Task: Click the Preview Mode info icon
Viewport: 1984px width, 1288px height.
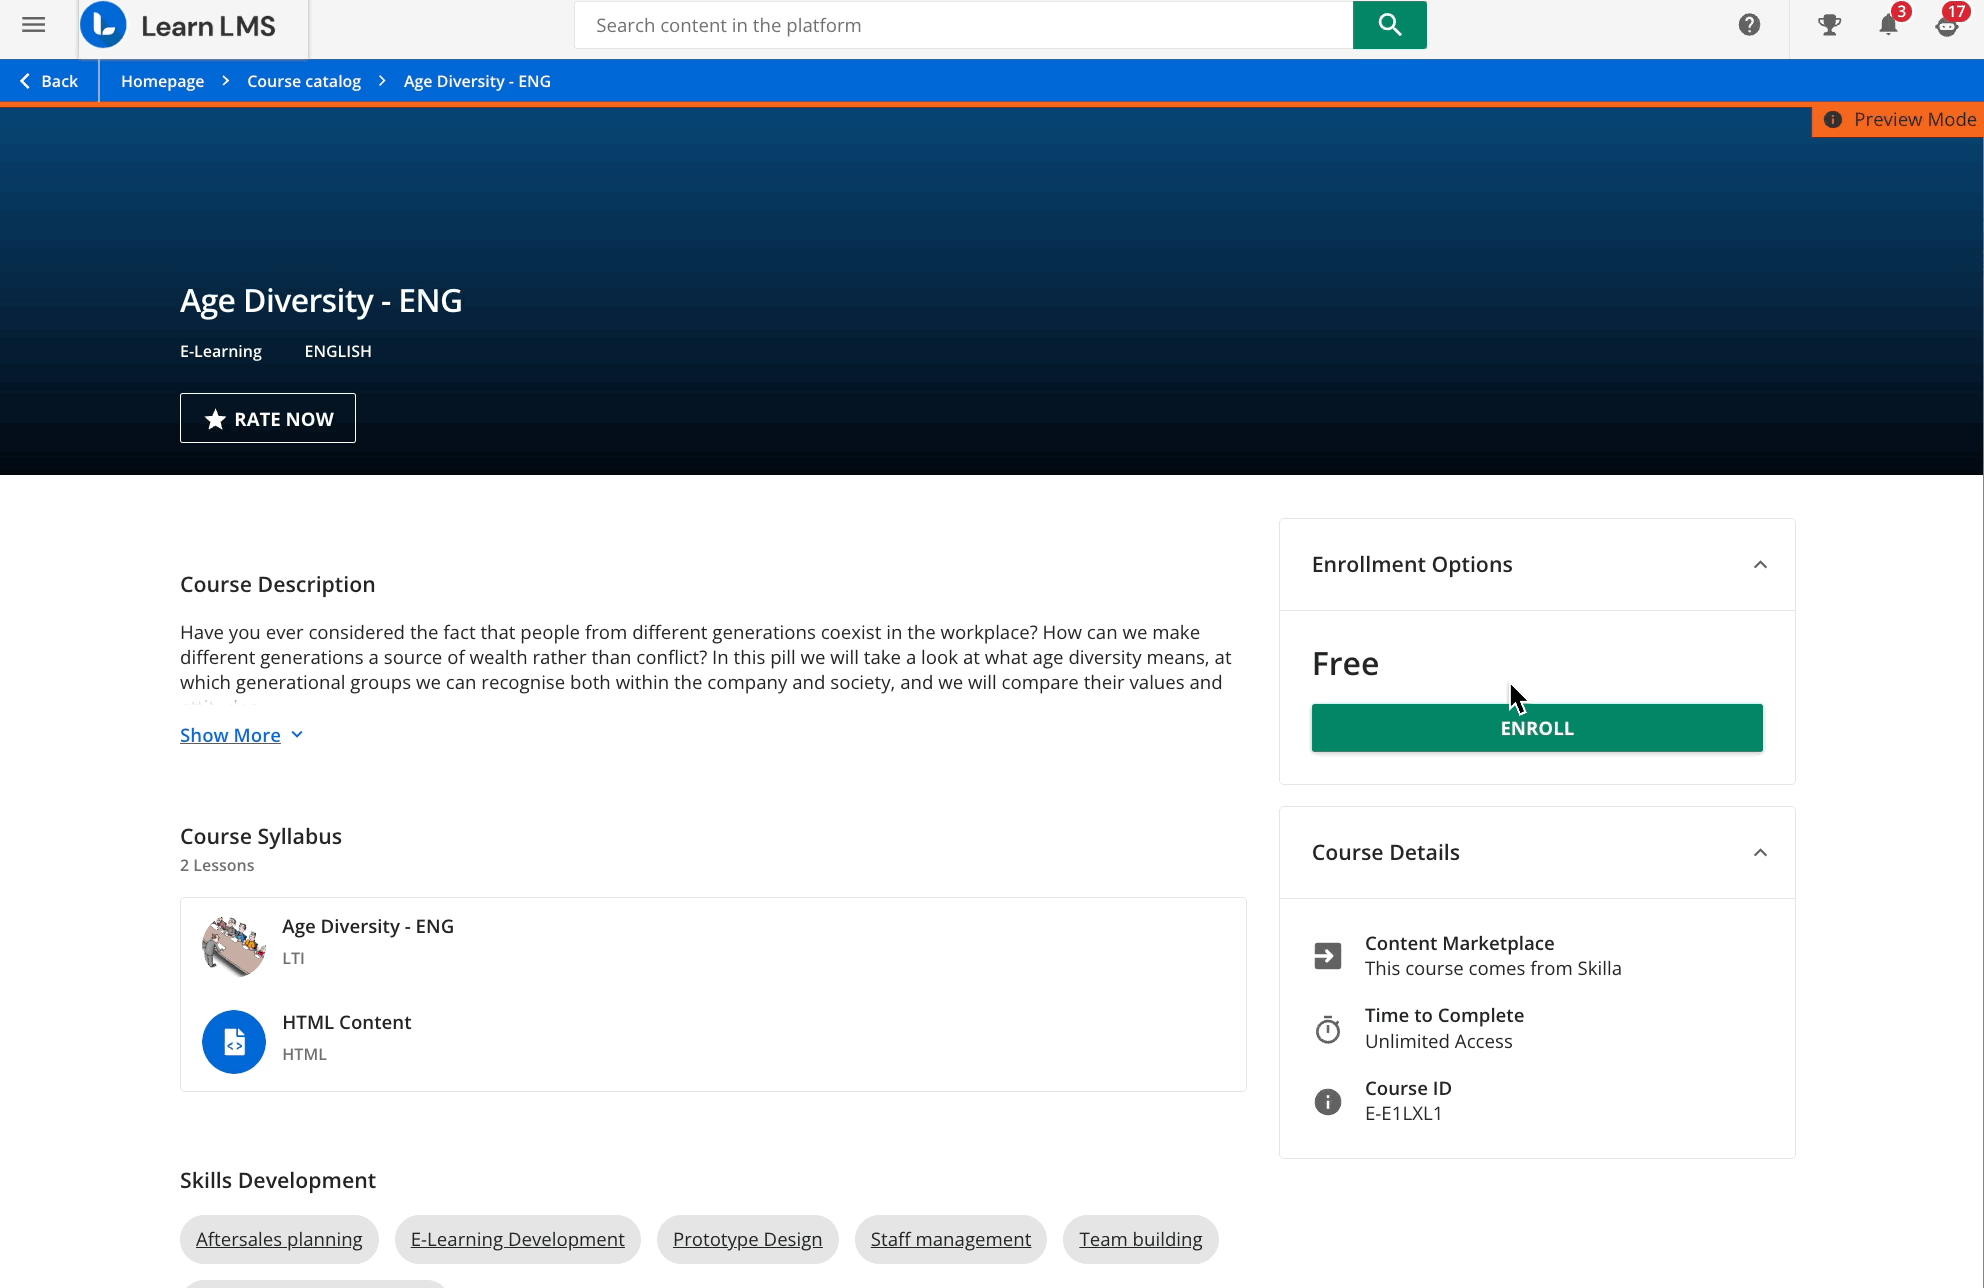Action: pos(1833,120)
